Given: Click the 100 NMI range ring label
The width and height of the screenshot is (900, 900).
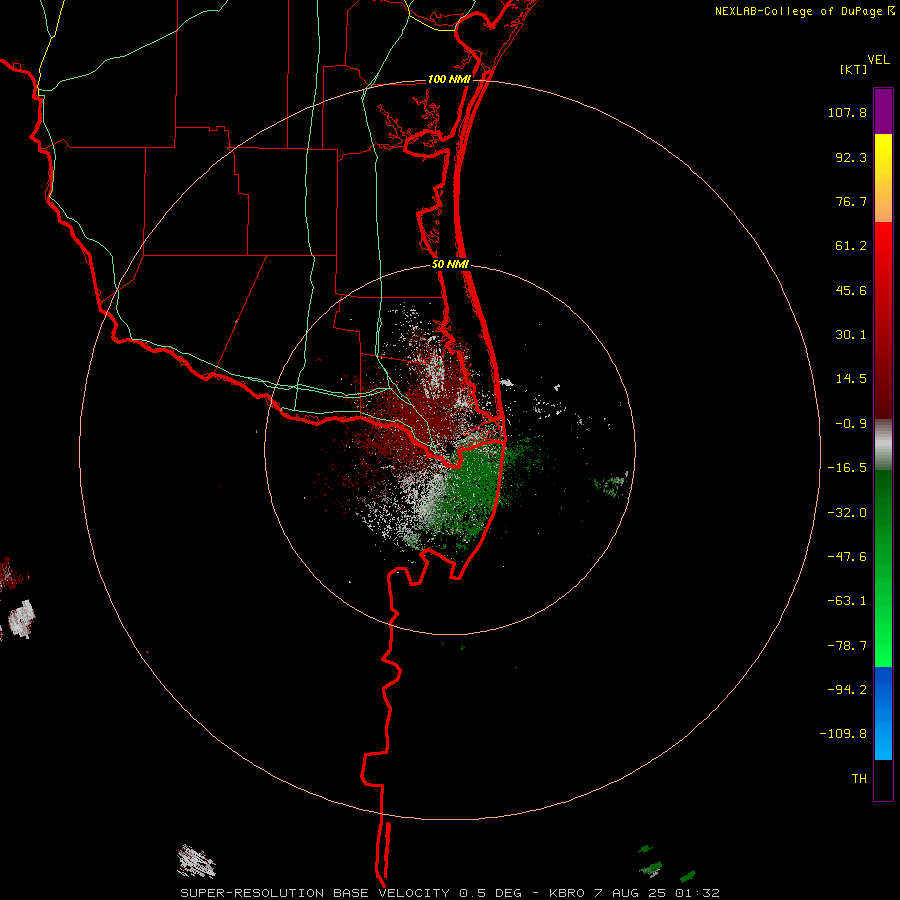Looking at the screenshot, I should tap(449, 79).
